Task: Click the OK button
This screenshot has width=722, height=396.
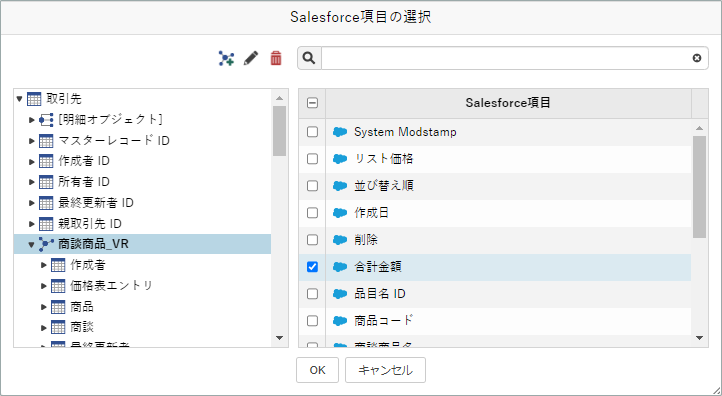Action: [x=317, y=370]
